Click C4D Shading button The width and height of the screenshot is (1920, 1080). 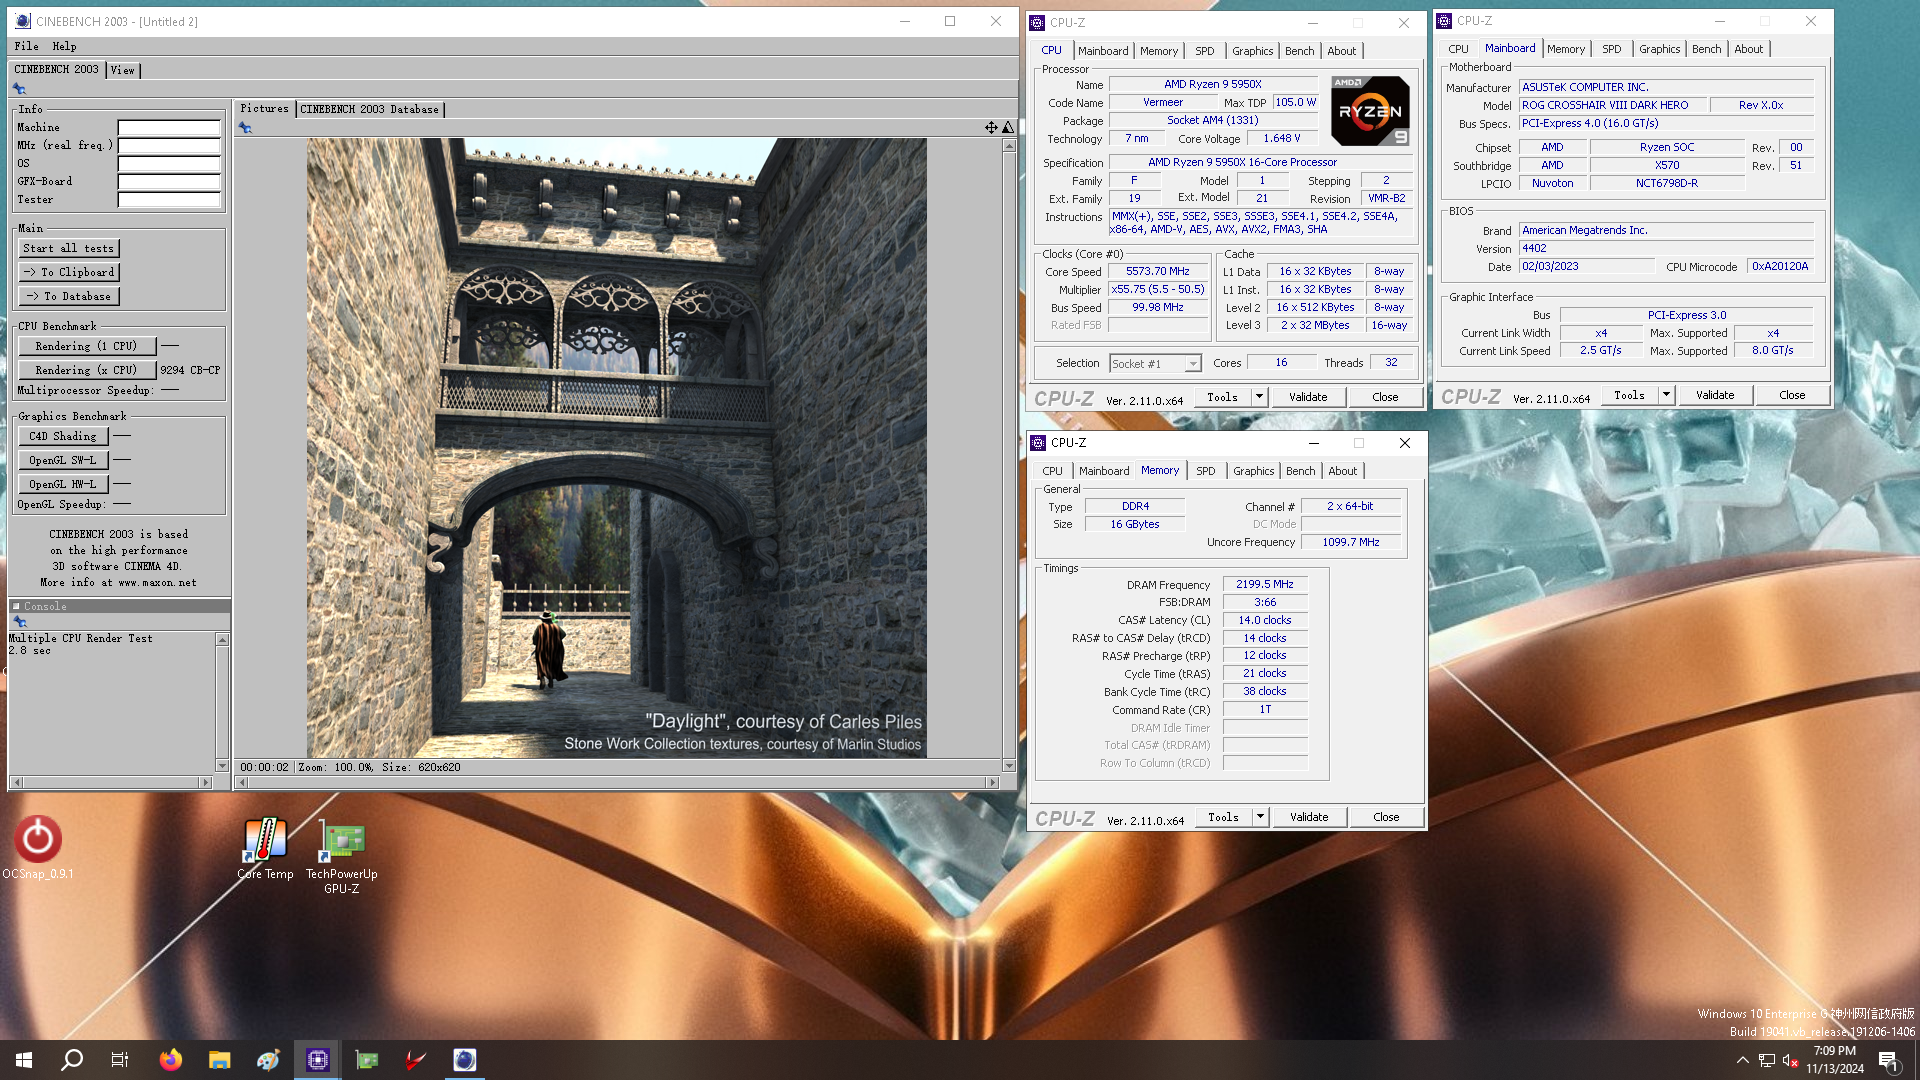click(x=63, y=436)
